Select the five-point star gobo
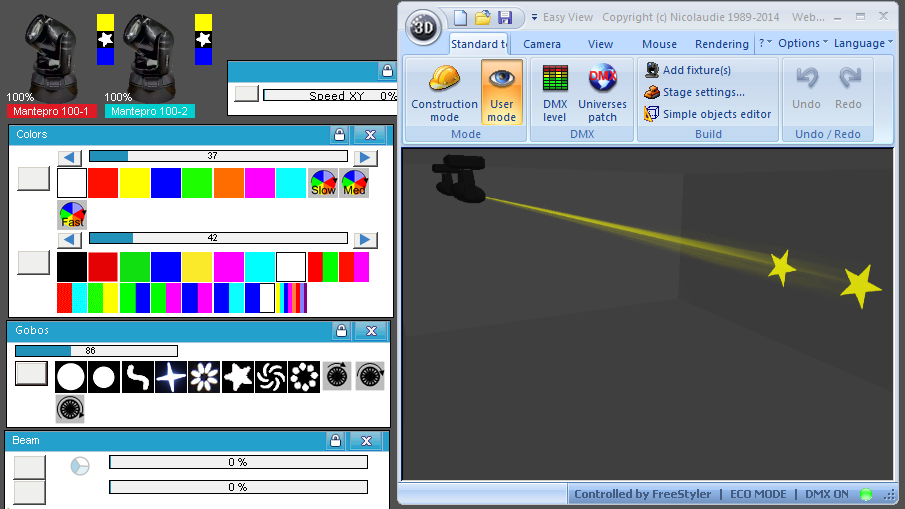Image resolution: width=905 pixels, height=509 pixels. 238,377
